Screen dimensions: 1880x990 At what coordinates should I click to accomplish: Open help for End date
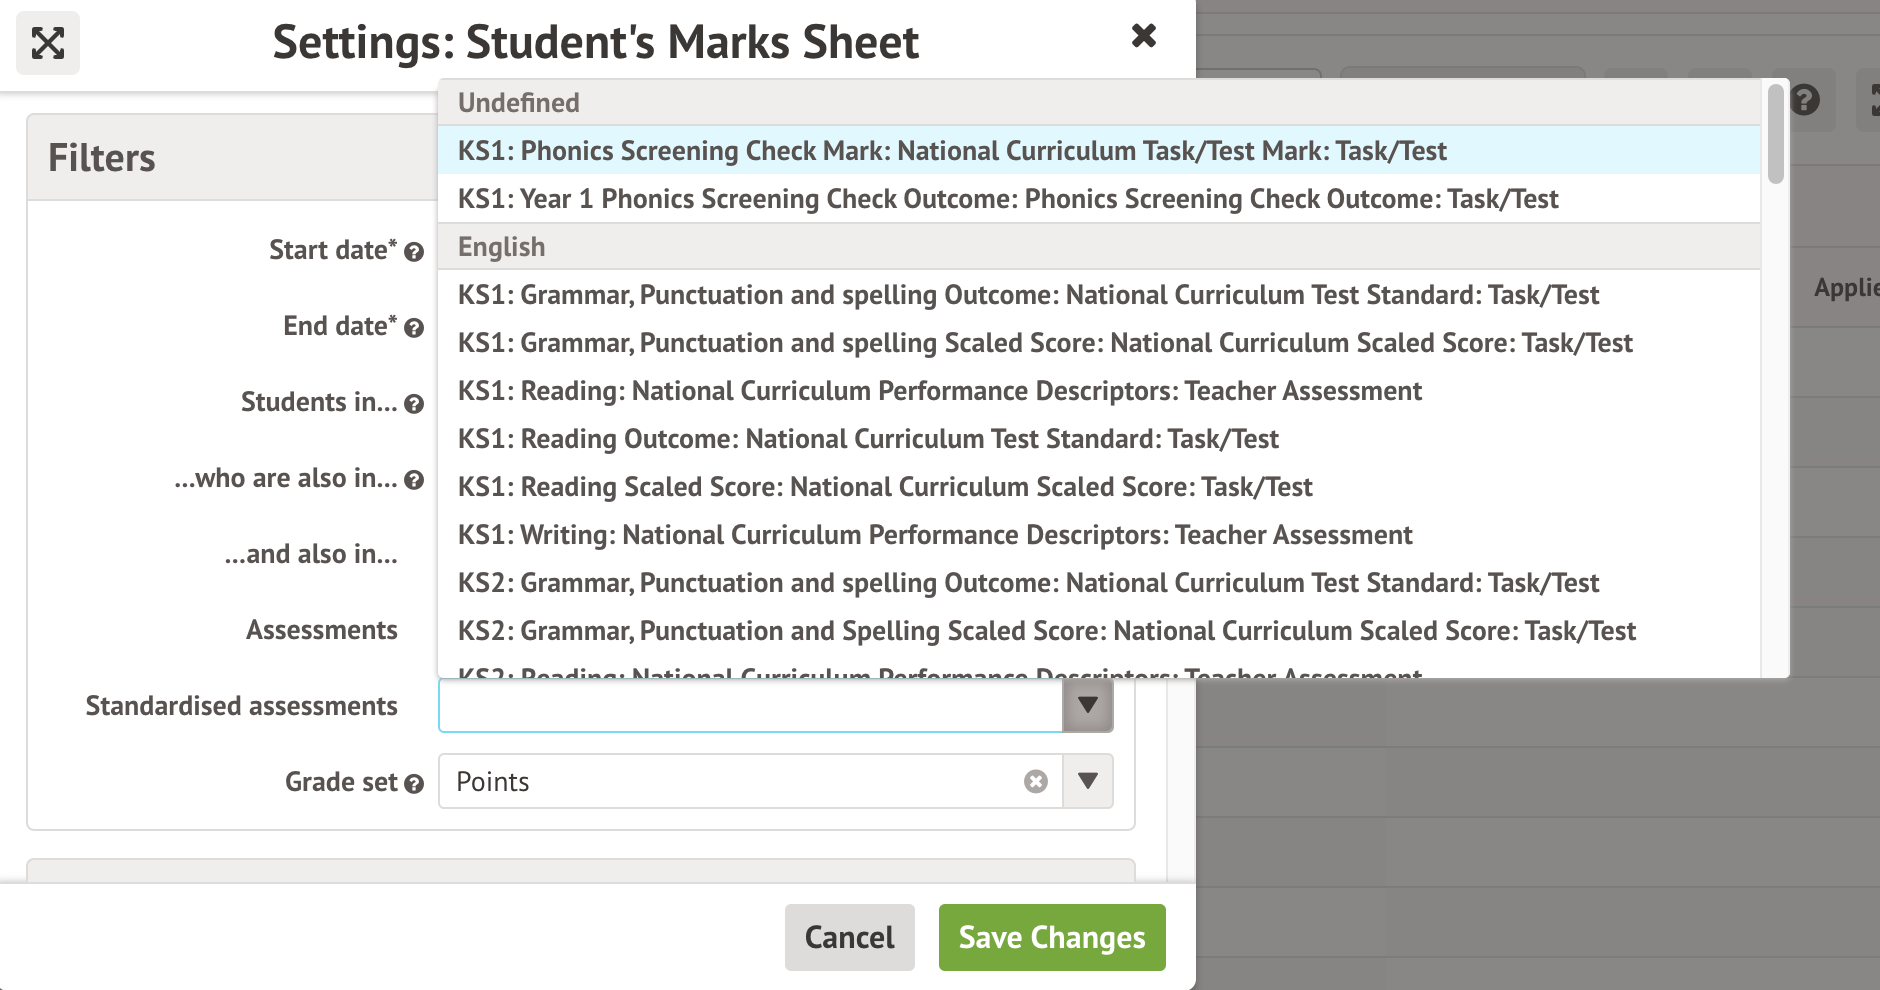[x=414, y=328]
